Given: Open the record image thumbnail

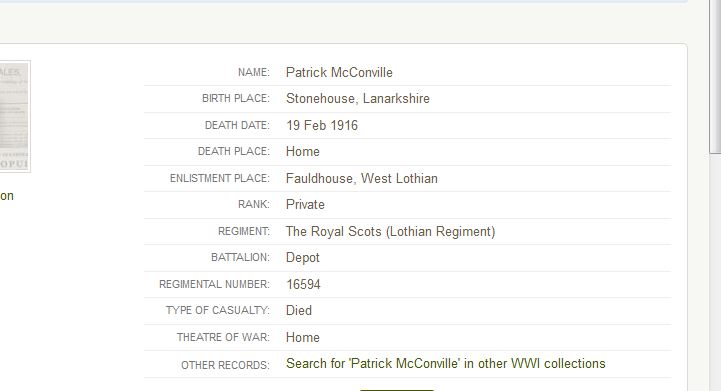Looking at the screenshot, I should 15,116.
